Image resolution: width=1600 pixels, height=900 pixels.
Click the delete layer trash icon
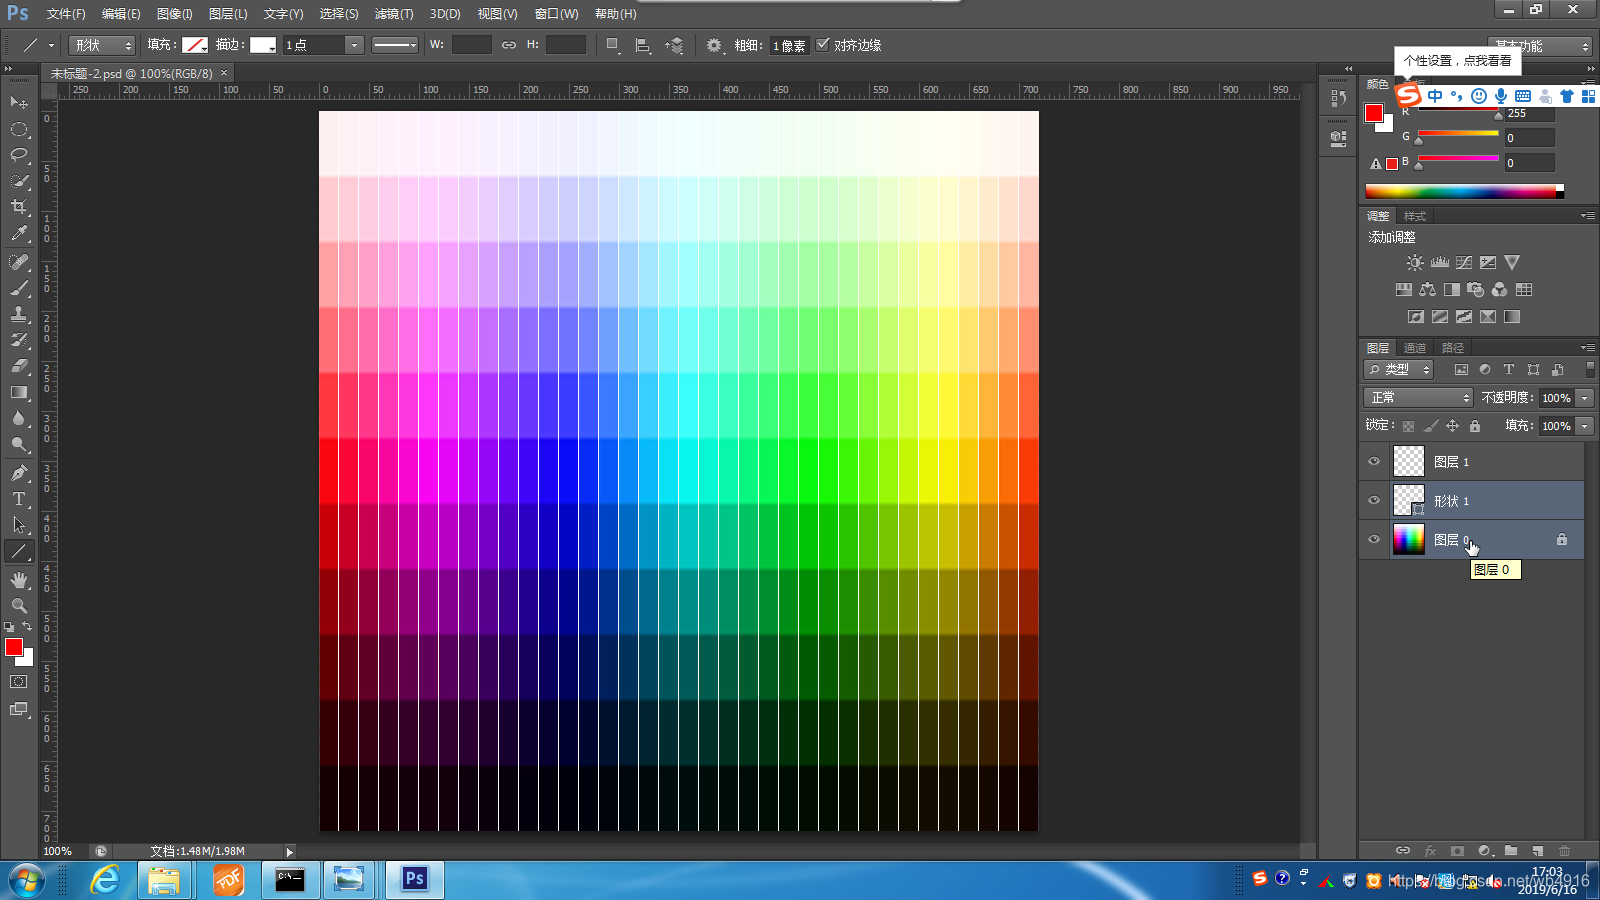coord(1565,851)
